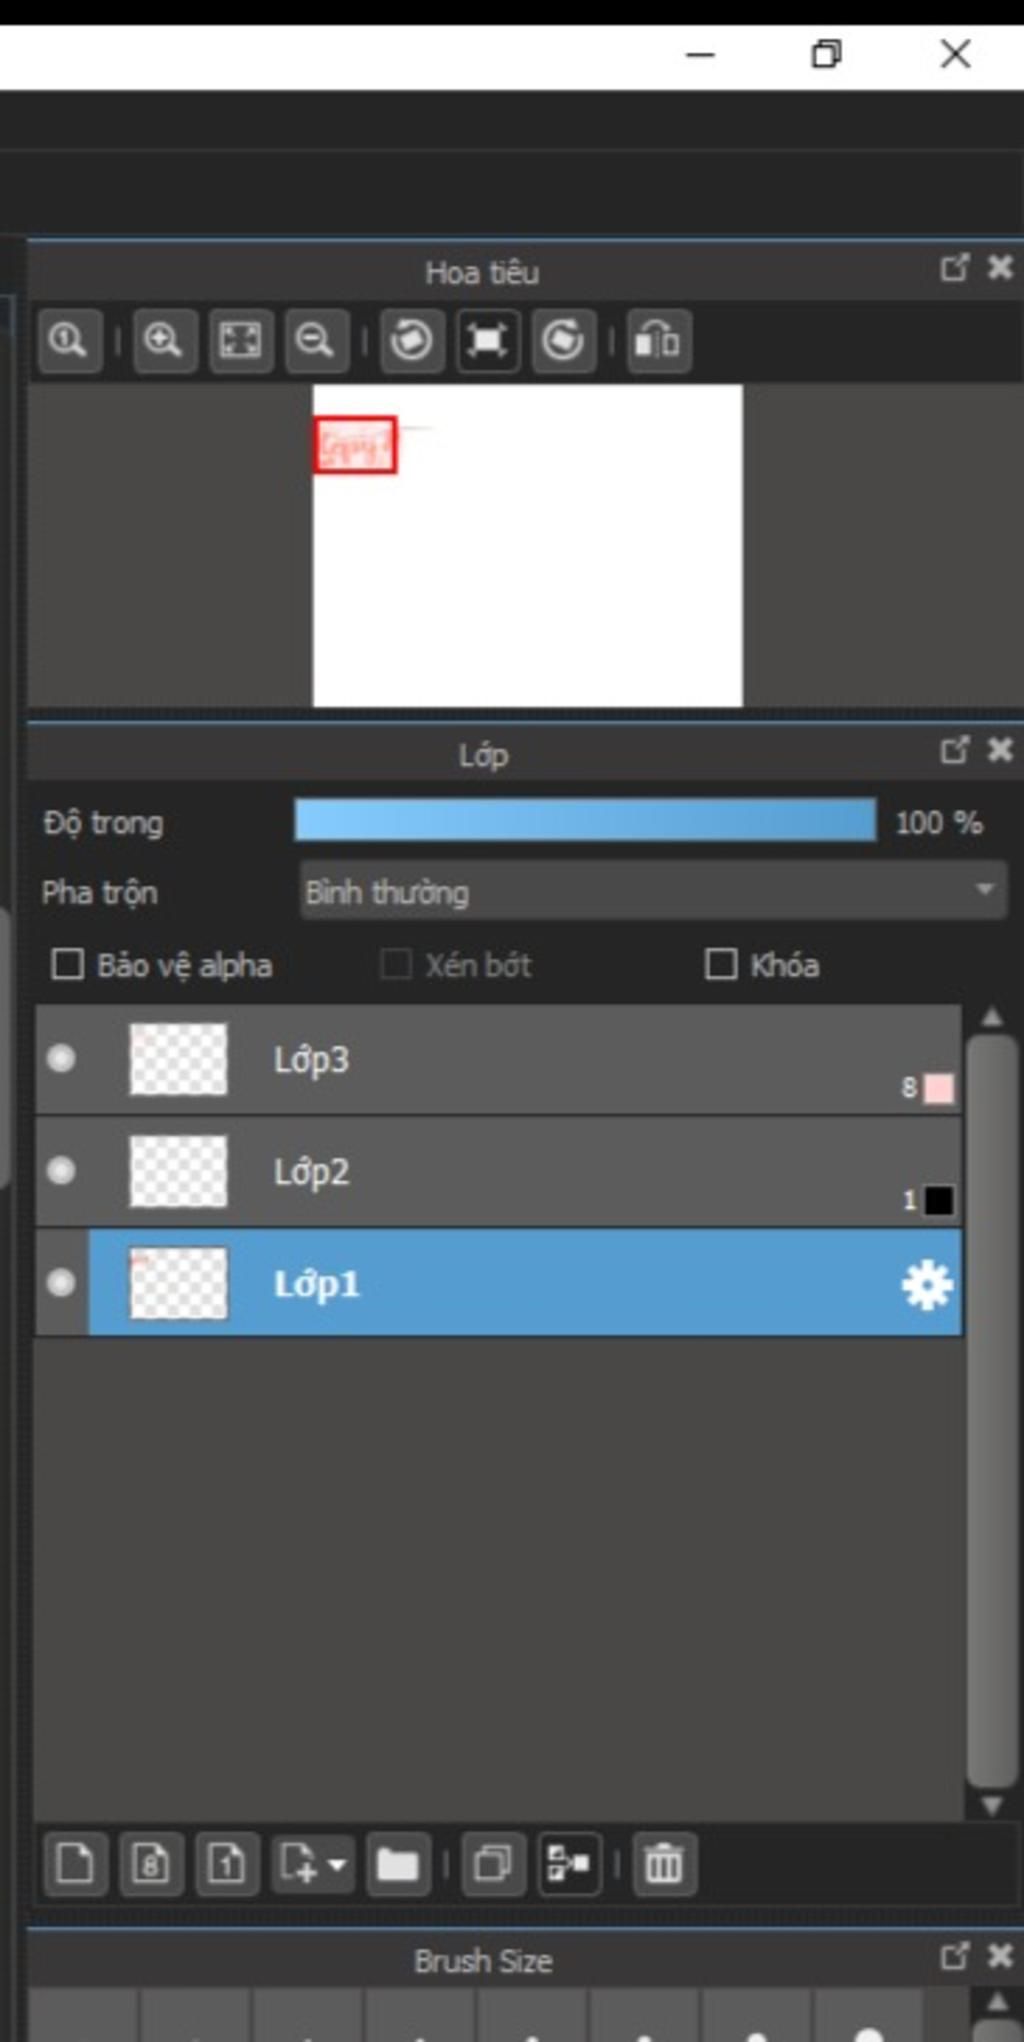Toggle visibility of Lớp2 layer

click(61, 1170)
